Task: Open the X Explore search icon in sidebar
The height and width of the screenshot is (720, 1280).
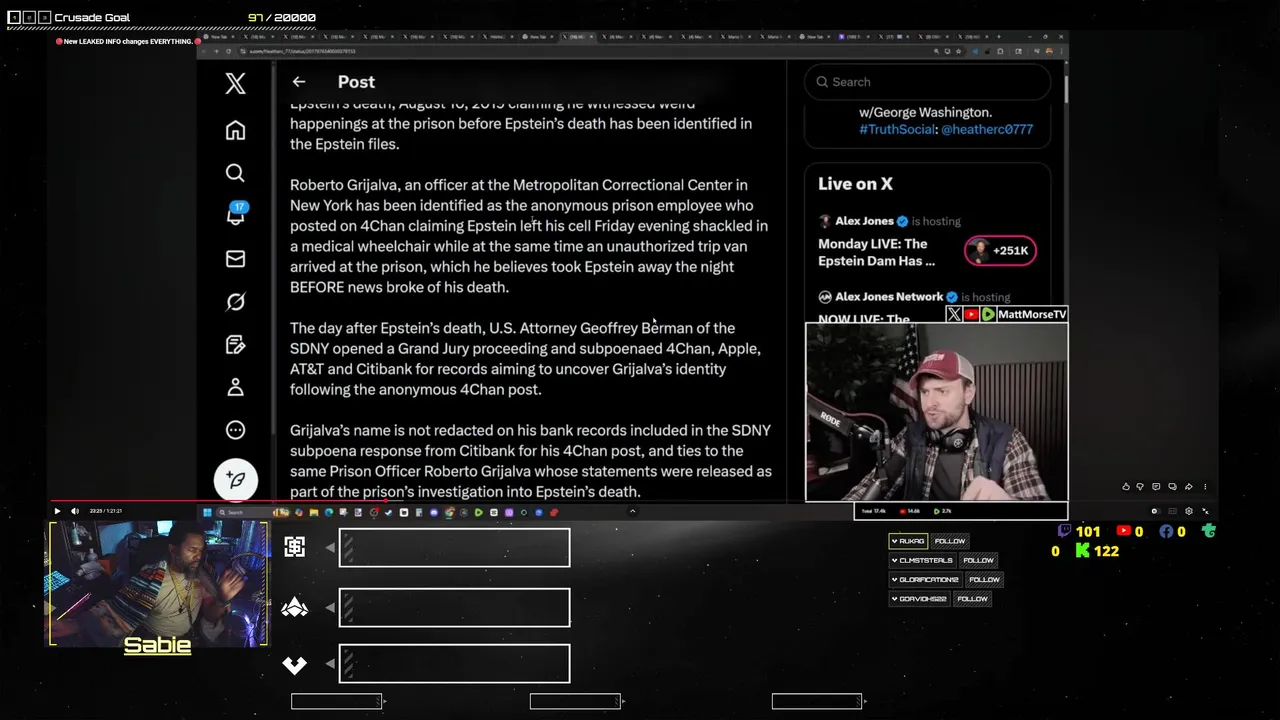Action: click(235, 173)
